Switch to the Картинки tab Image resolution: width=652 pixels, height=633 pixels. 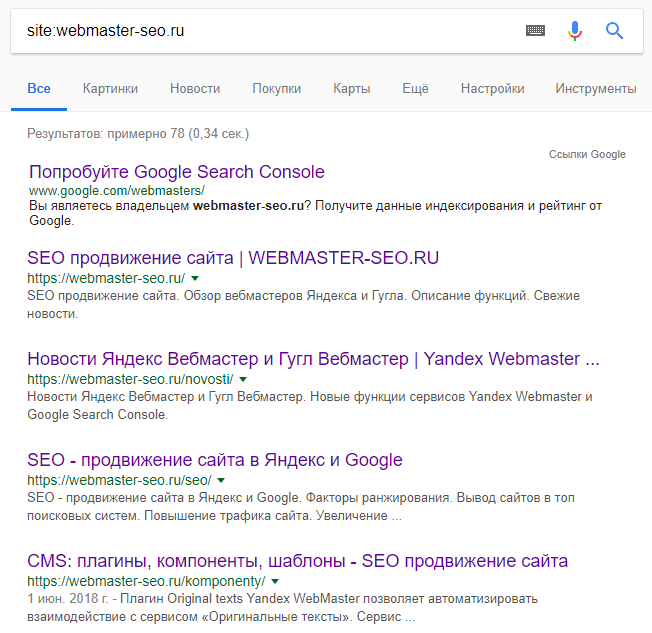[x=110, y=88]
